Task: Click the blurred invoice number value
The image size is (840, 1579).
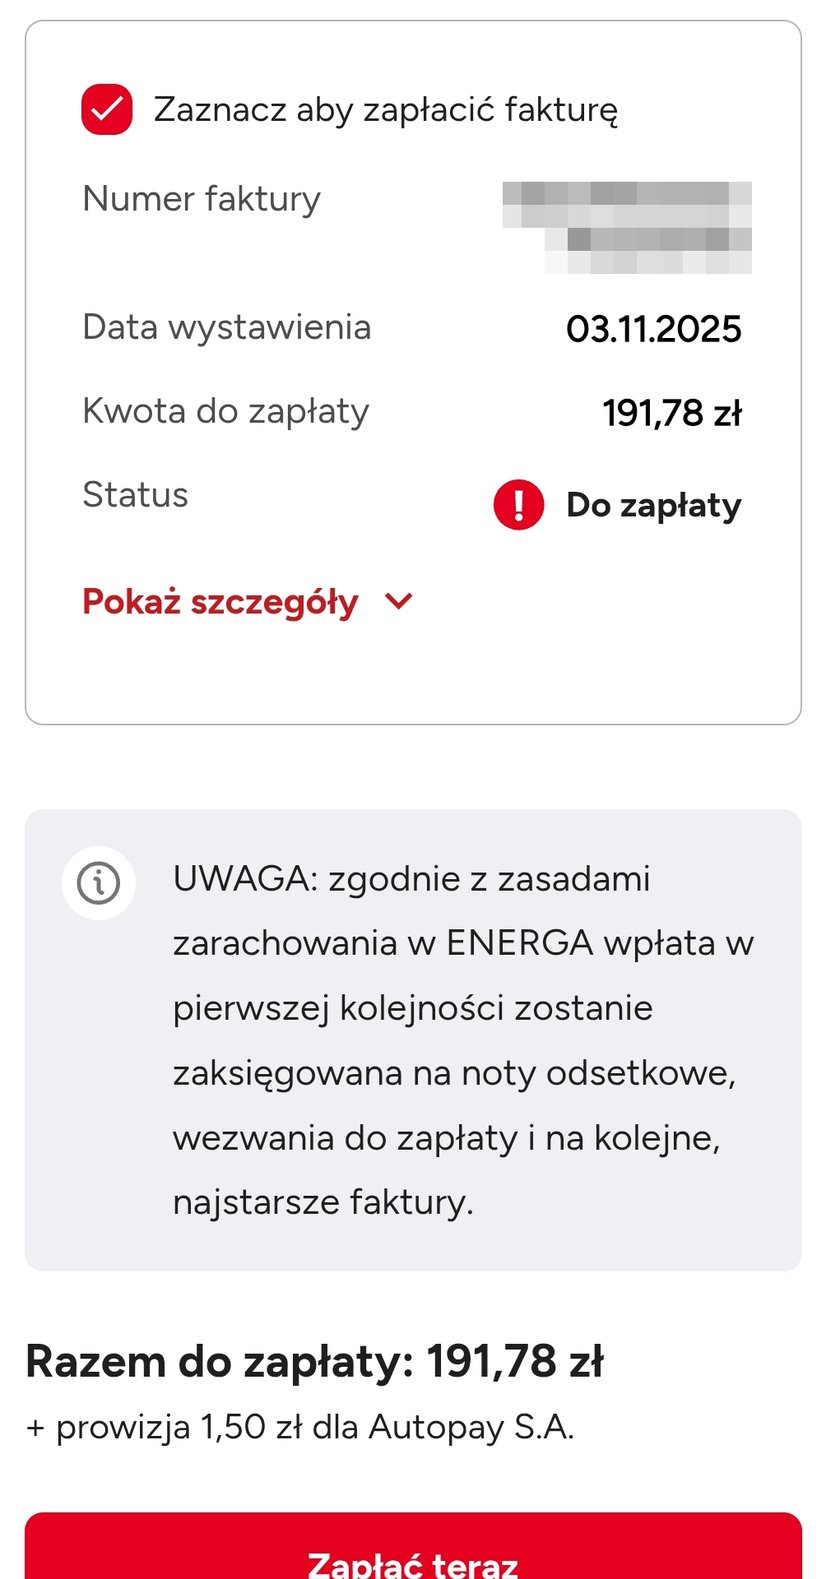Action: (x=627, y=227)
